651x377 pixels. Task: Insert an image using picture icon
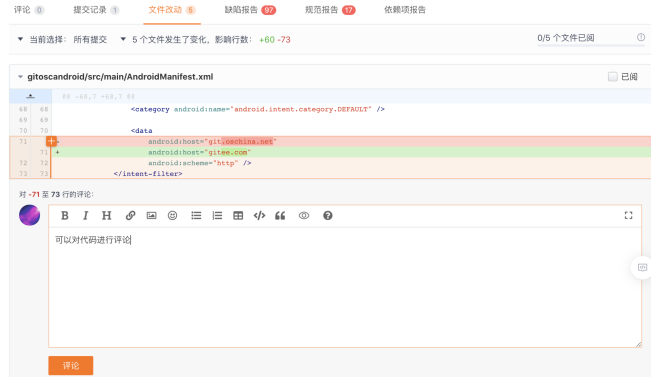click(152, 215)
